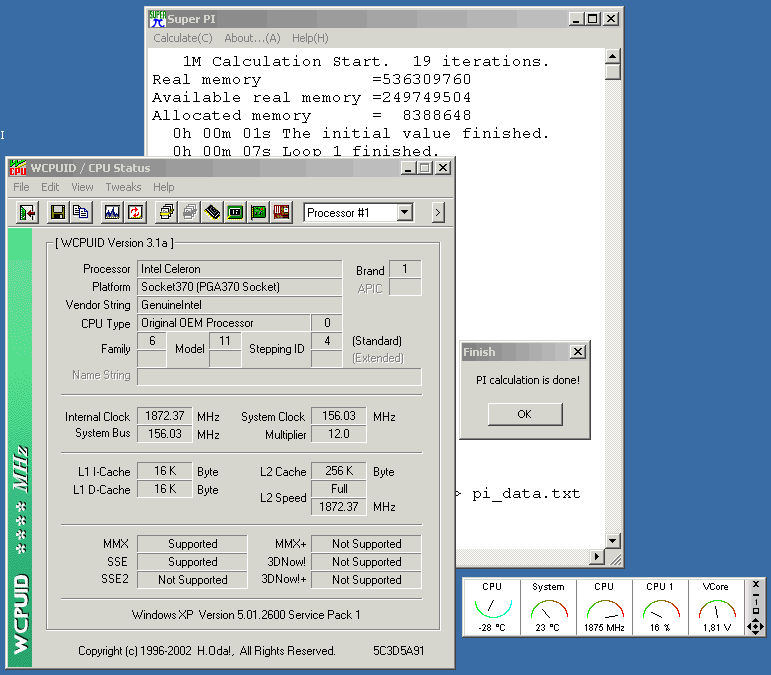Click the move arrows icon on monitor widget

756,627
